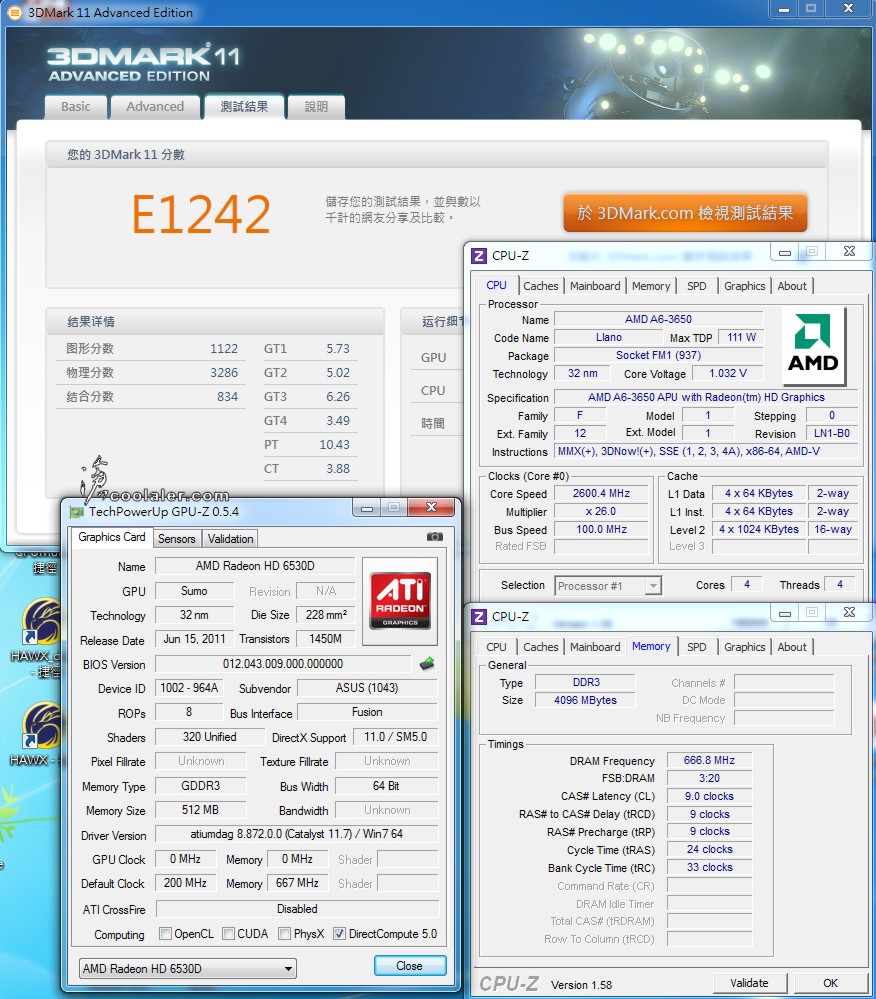Click the orange 3DMark.com view results button
Screen dimensions: 876x999
pyautogui.click(x=685, y=213)
